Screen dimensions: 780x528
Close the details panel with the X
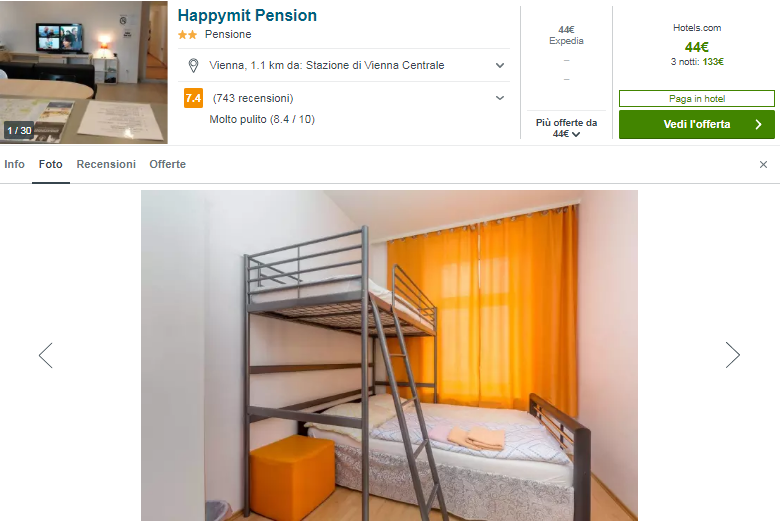pos(763,165)
